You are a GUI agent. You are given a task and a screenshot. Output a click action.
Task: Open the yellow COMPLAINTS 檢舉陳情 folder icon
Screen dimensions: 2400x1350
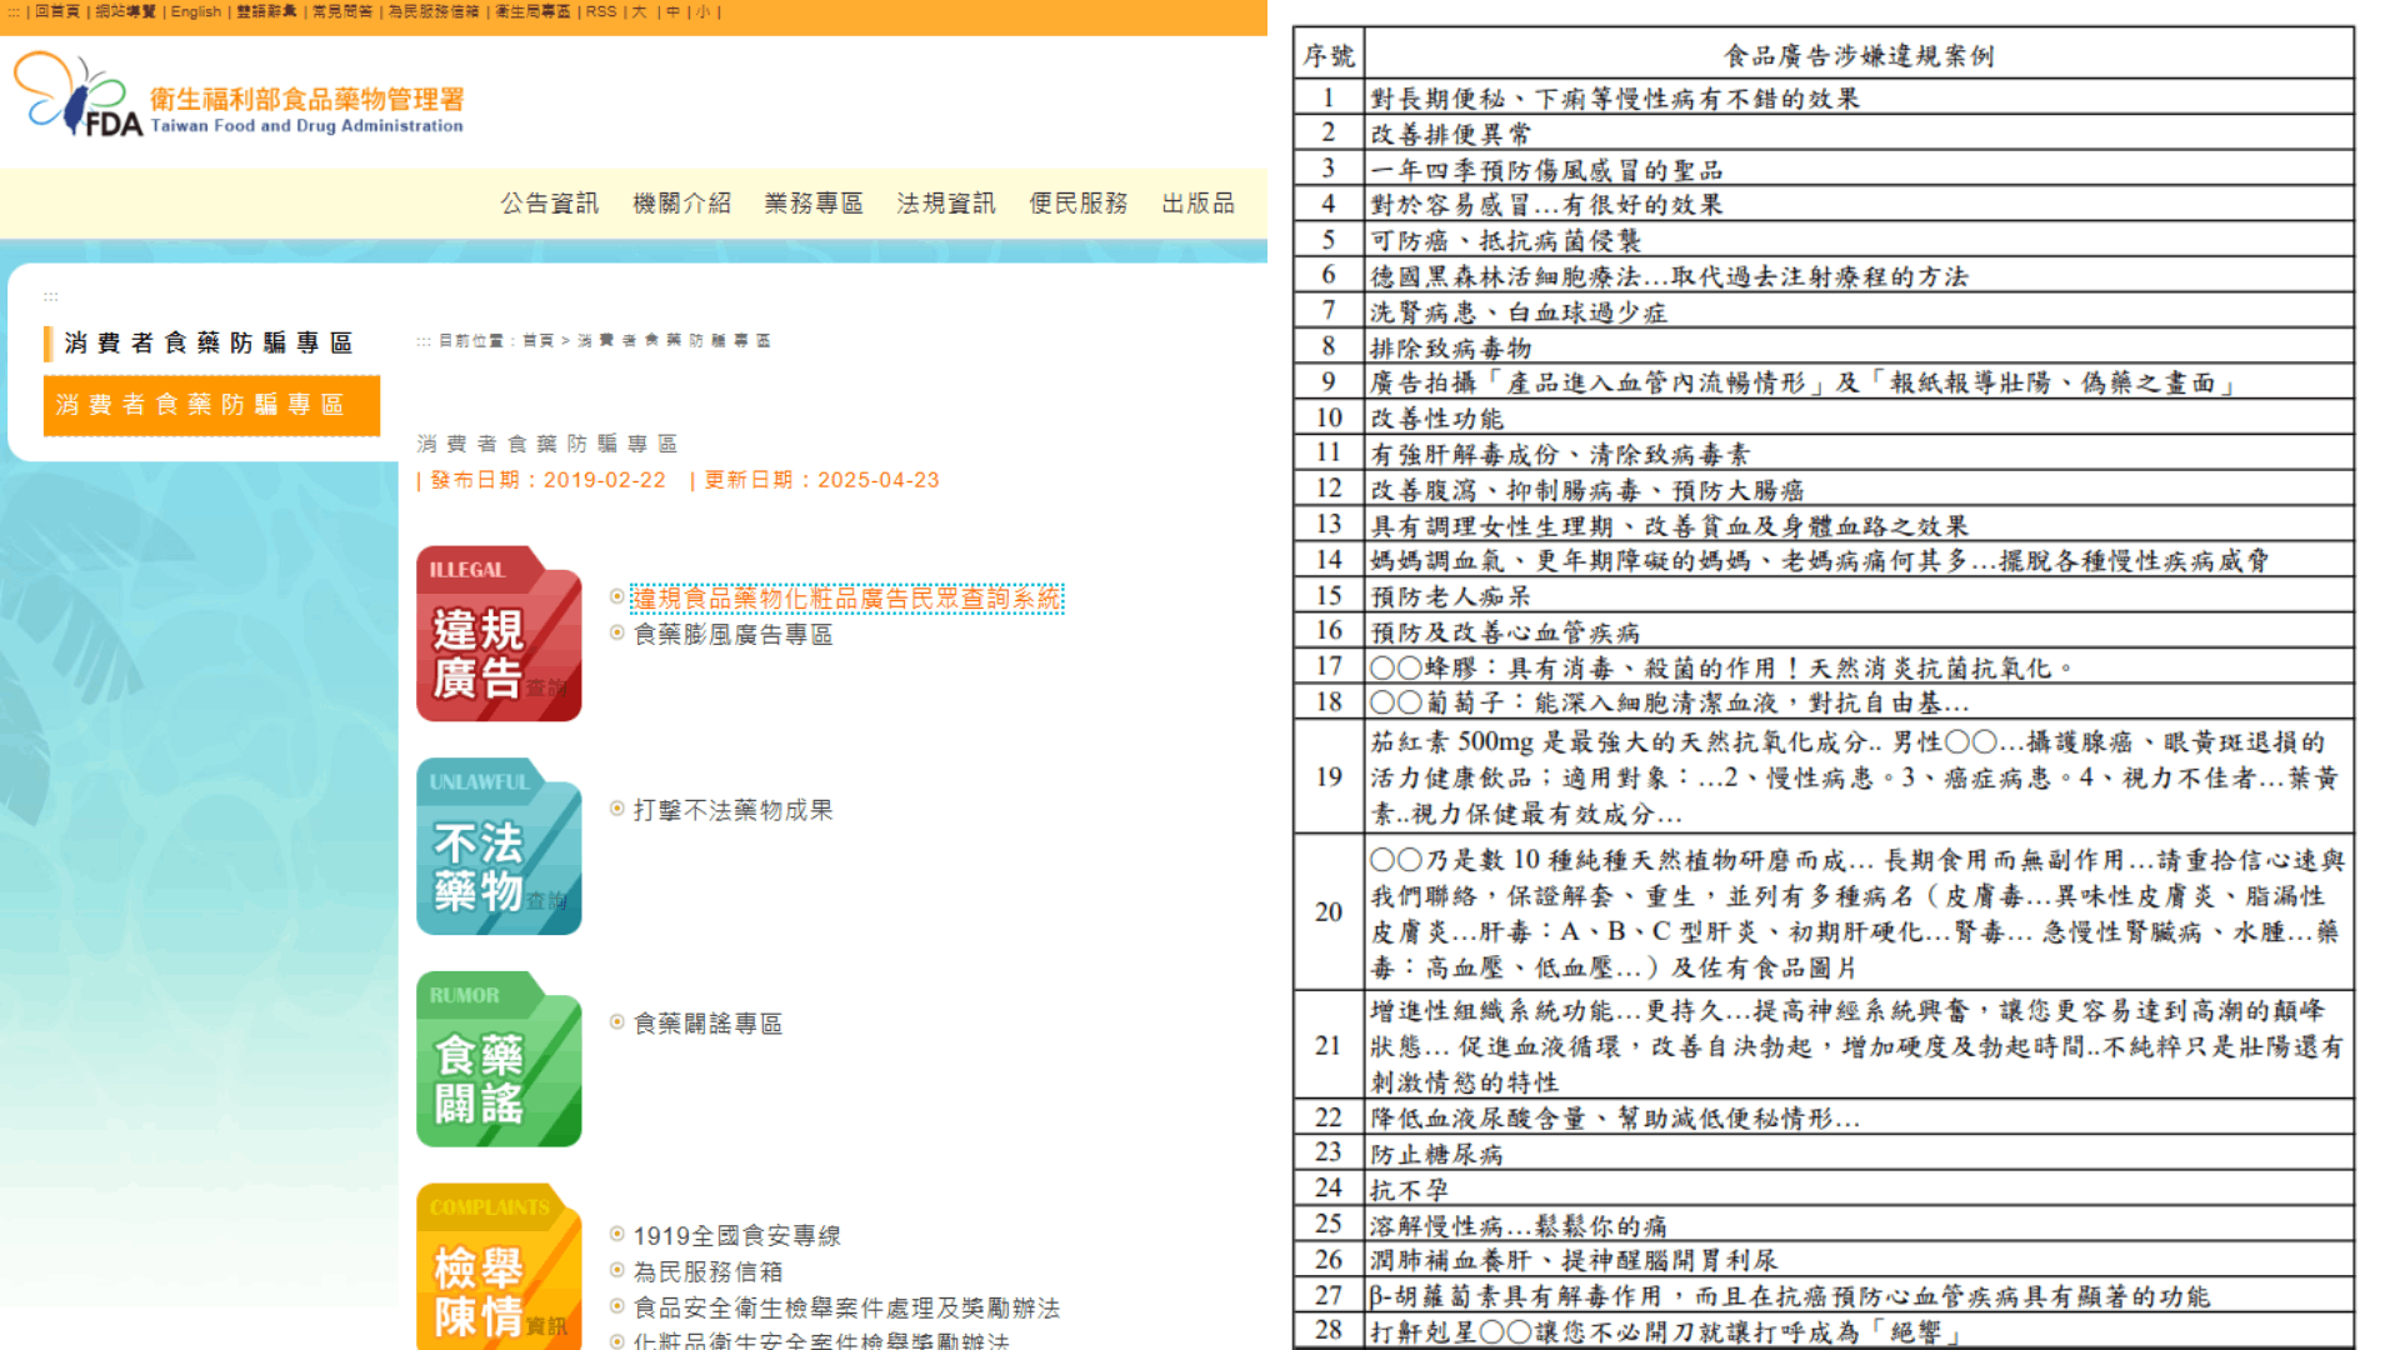coord(499,1267)
